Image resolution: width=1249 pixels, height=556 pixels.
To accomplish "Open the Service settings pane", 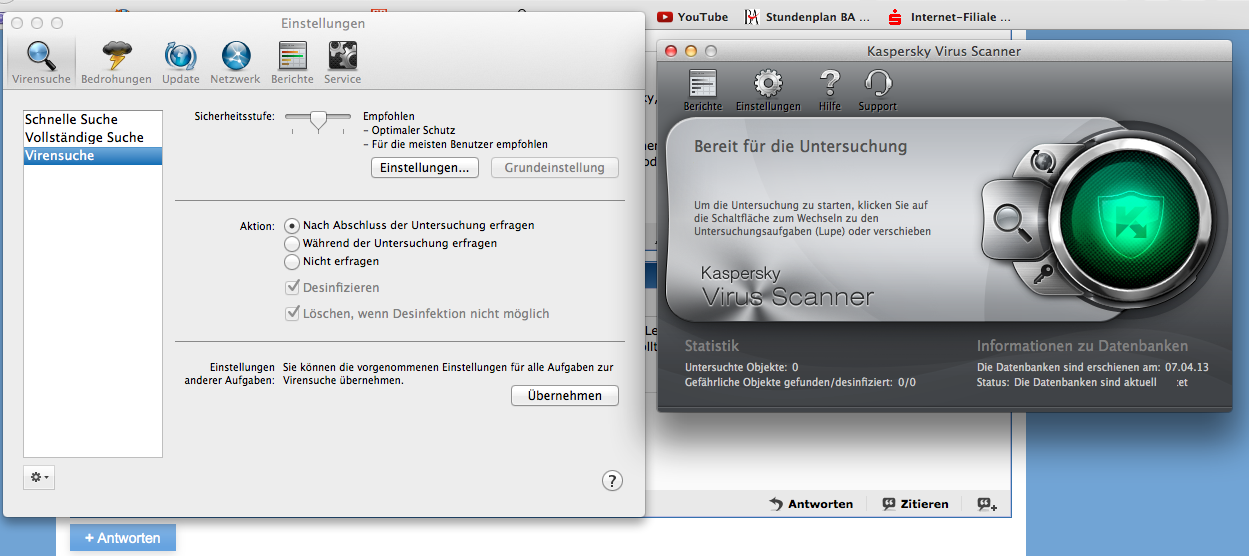I will tap(343, 63).
